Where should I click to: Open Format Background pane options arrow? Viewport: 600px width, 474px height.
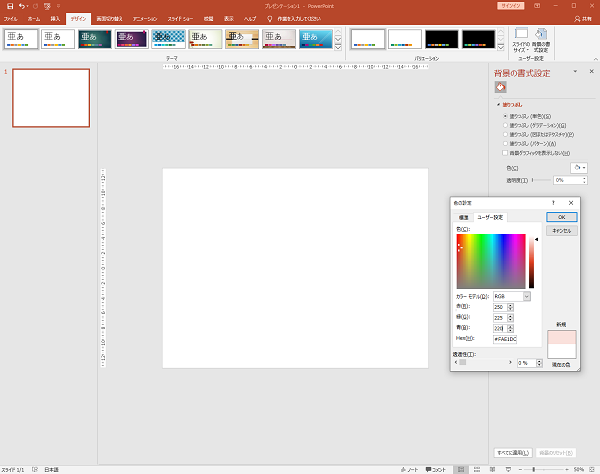point(575,72)
